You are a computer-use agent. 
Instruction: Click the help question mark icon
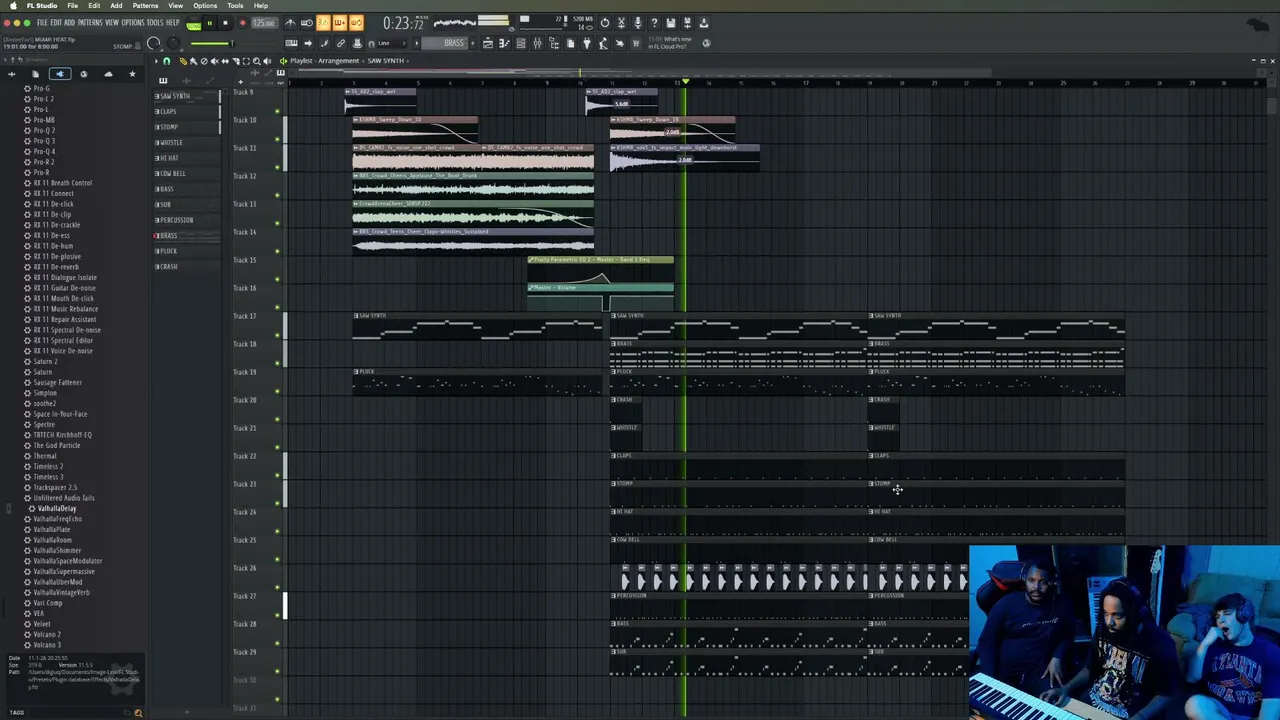pos(654,23)
